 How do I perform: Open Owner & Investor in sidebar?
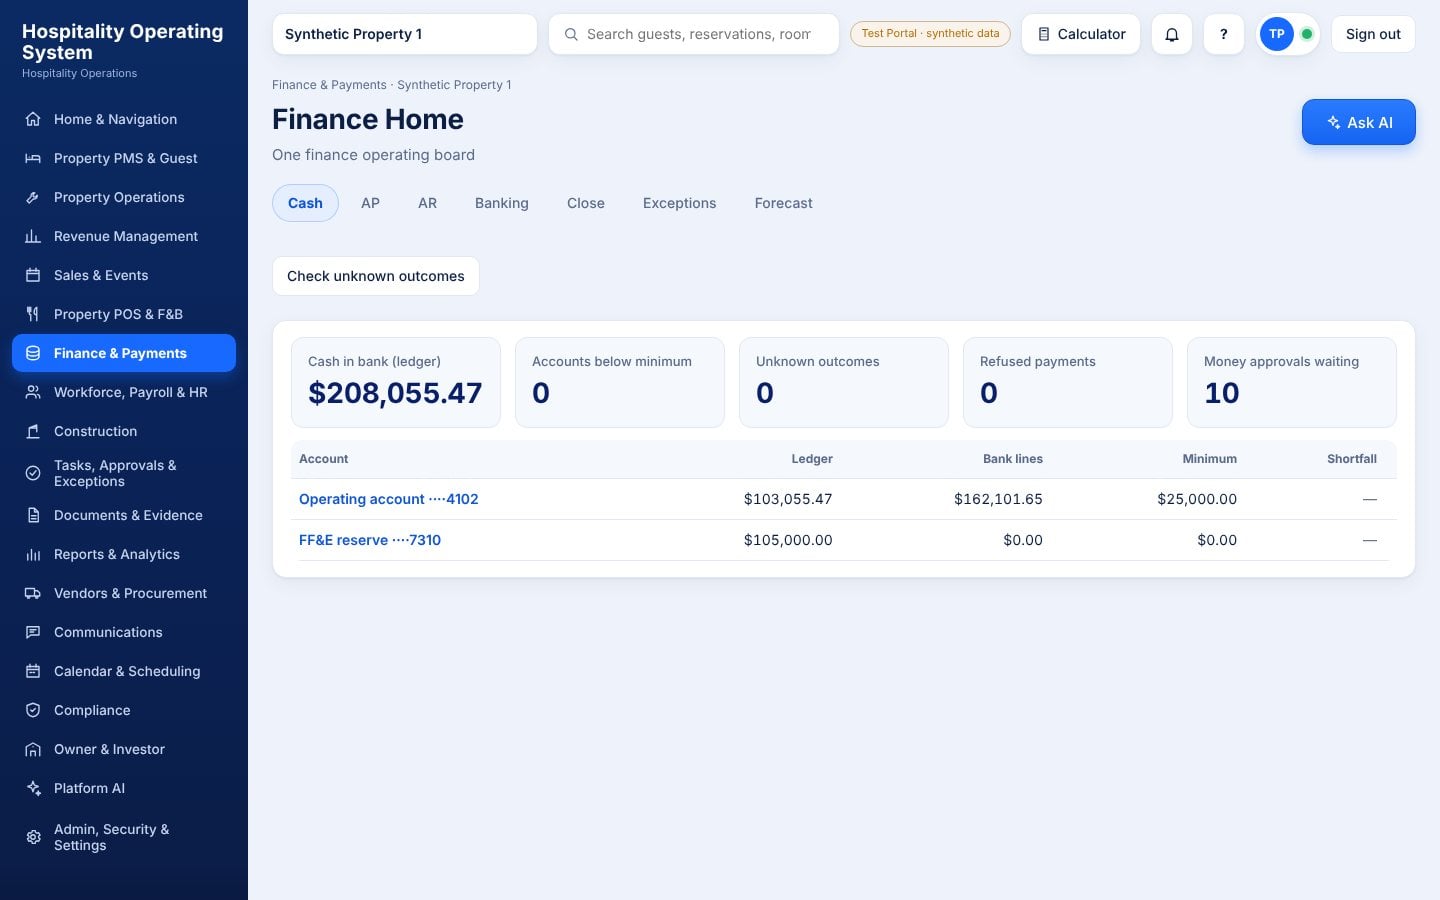pyautogui.click(x=124, y=749)
